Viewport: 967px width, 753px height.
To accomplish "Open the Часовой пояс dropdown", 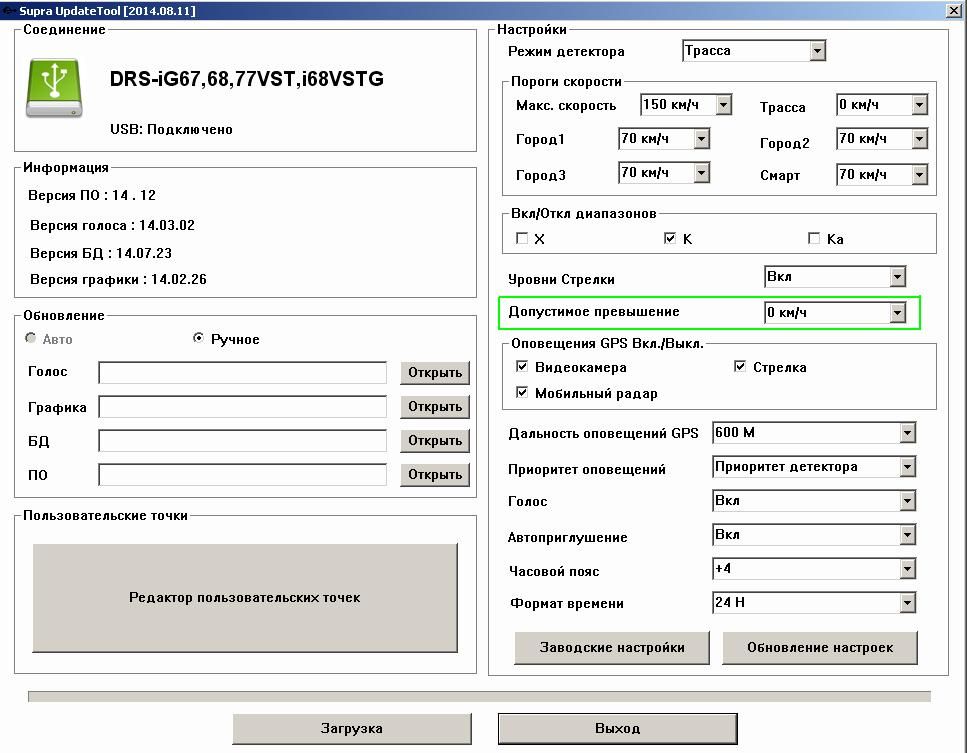I will tap(907, 569).
